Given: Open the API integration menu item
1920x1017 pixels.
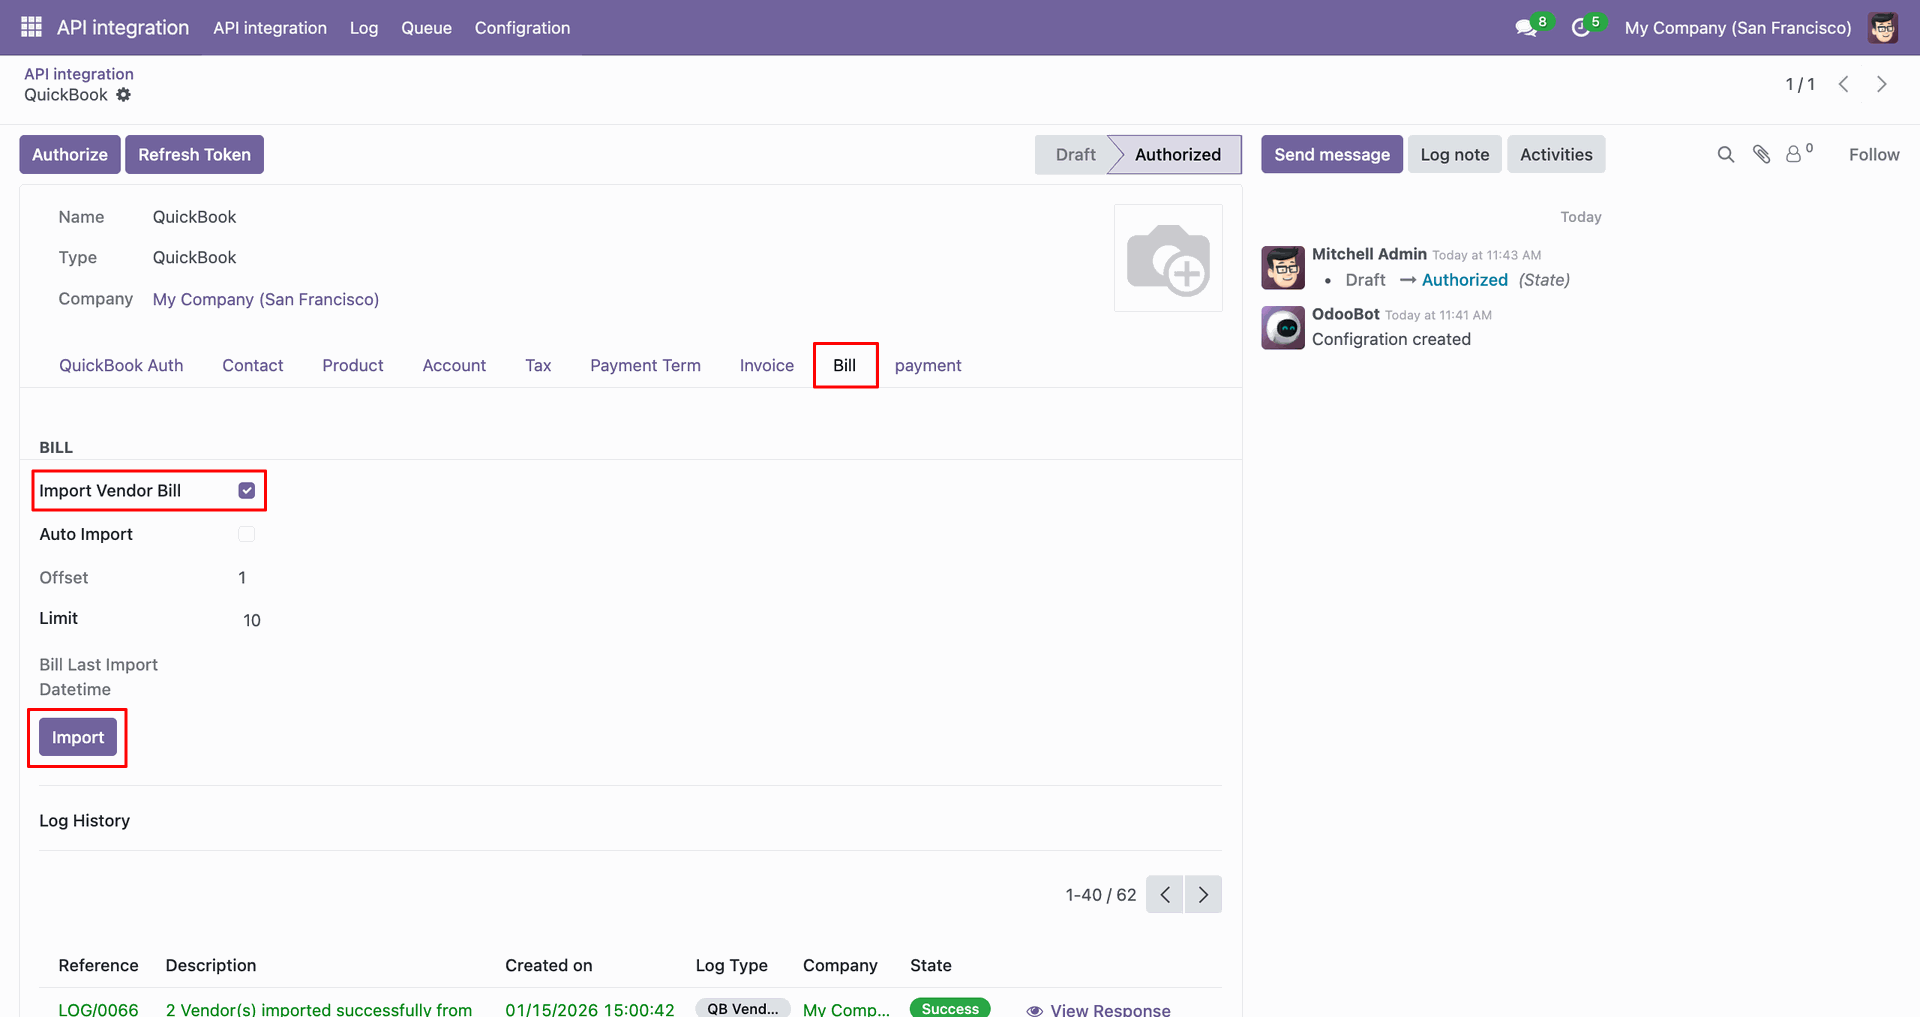Looking at the screenshot, I should pyautogui.click(x=270, y=28).
